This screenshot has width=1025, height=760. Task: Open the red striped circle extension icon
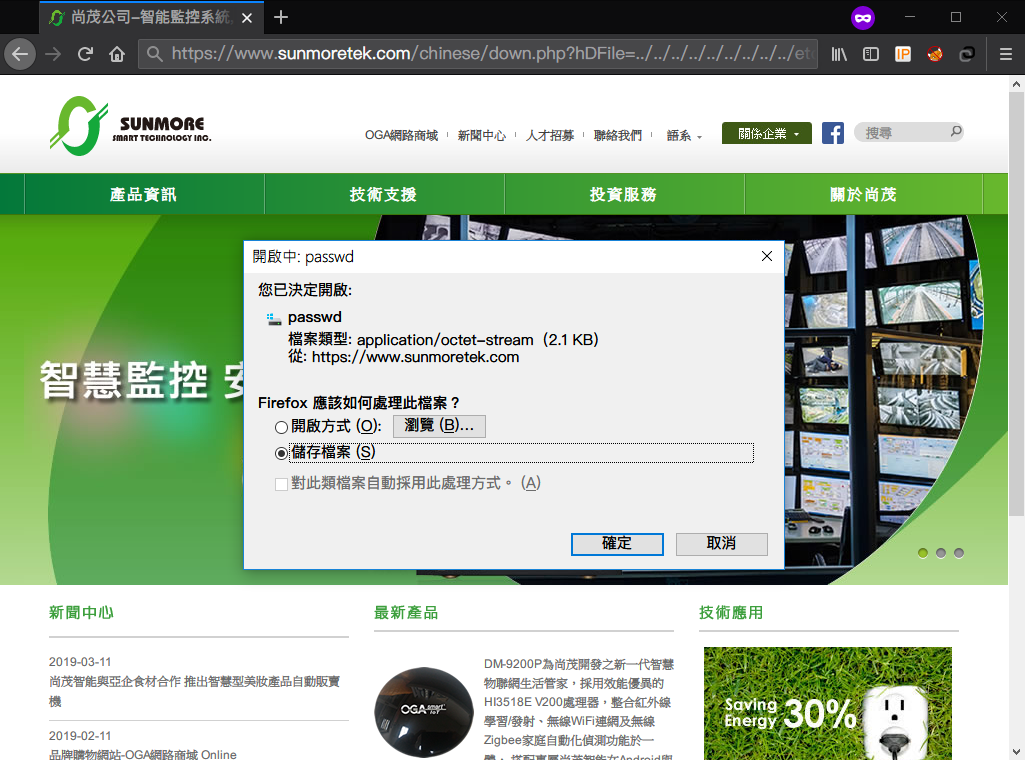point(935,54)
